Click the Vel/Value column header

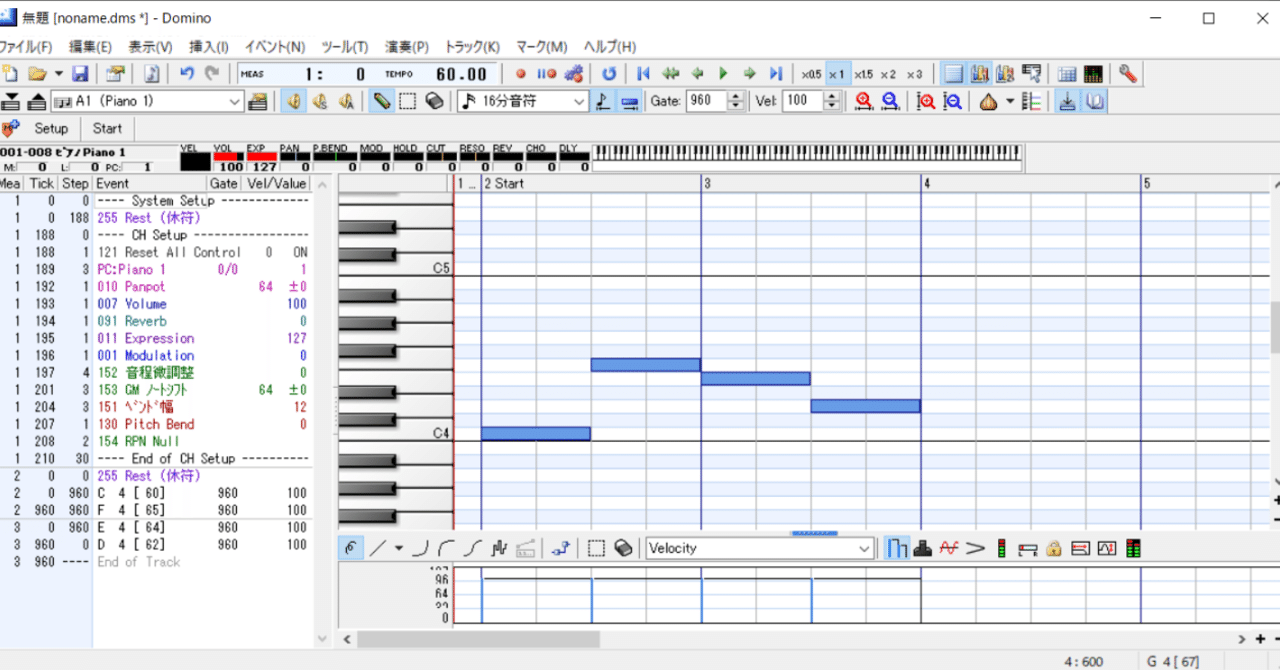coord(277,184)
